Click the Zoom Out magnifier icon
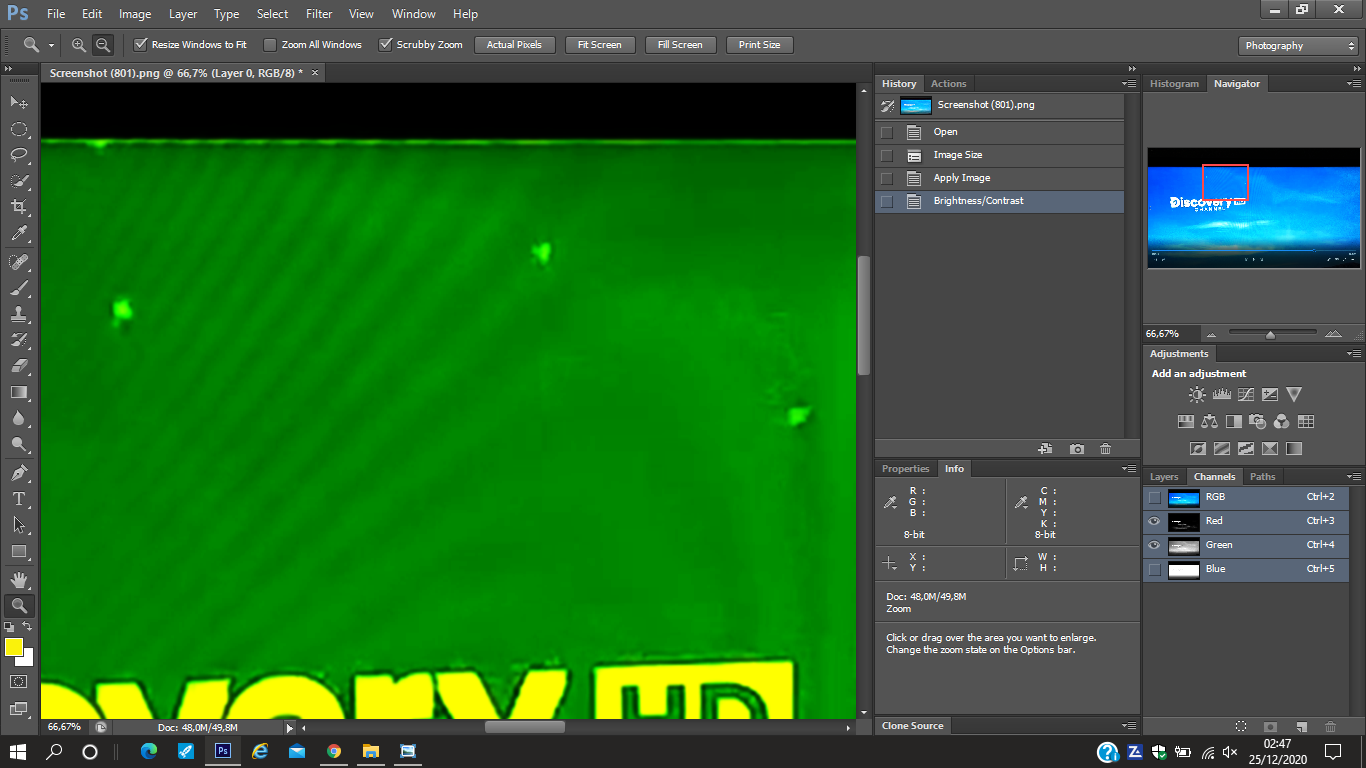This screenshot has height=768, width=1366. pyautogui.click(x=102, y=45)
